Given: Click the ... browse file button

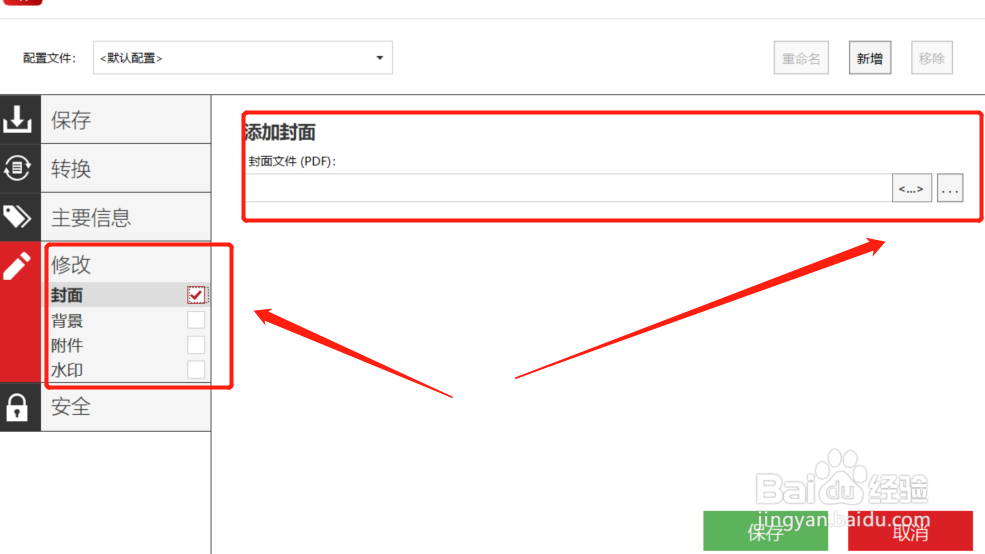Looking at the screenshot, I should point(950,188).
